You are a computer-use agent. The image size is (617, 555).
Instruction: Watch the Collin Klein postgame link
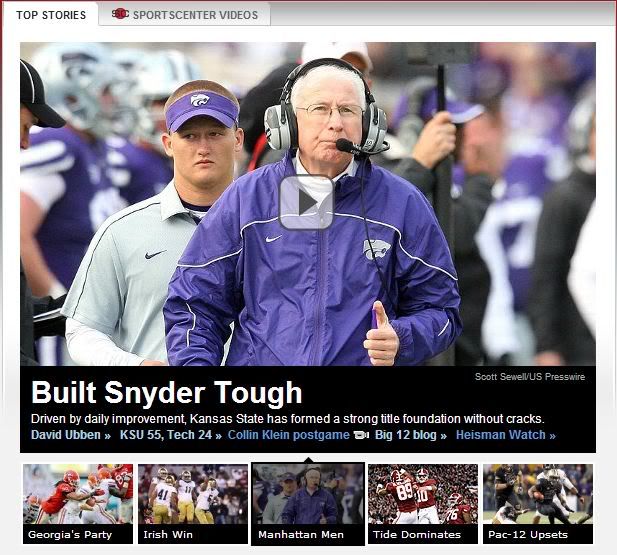tap(288, 435)
